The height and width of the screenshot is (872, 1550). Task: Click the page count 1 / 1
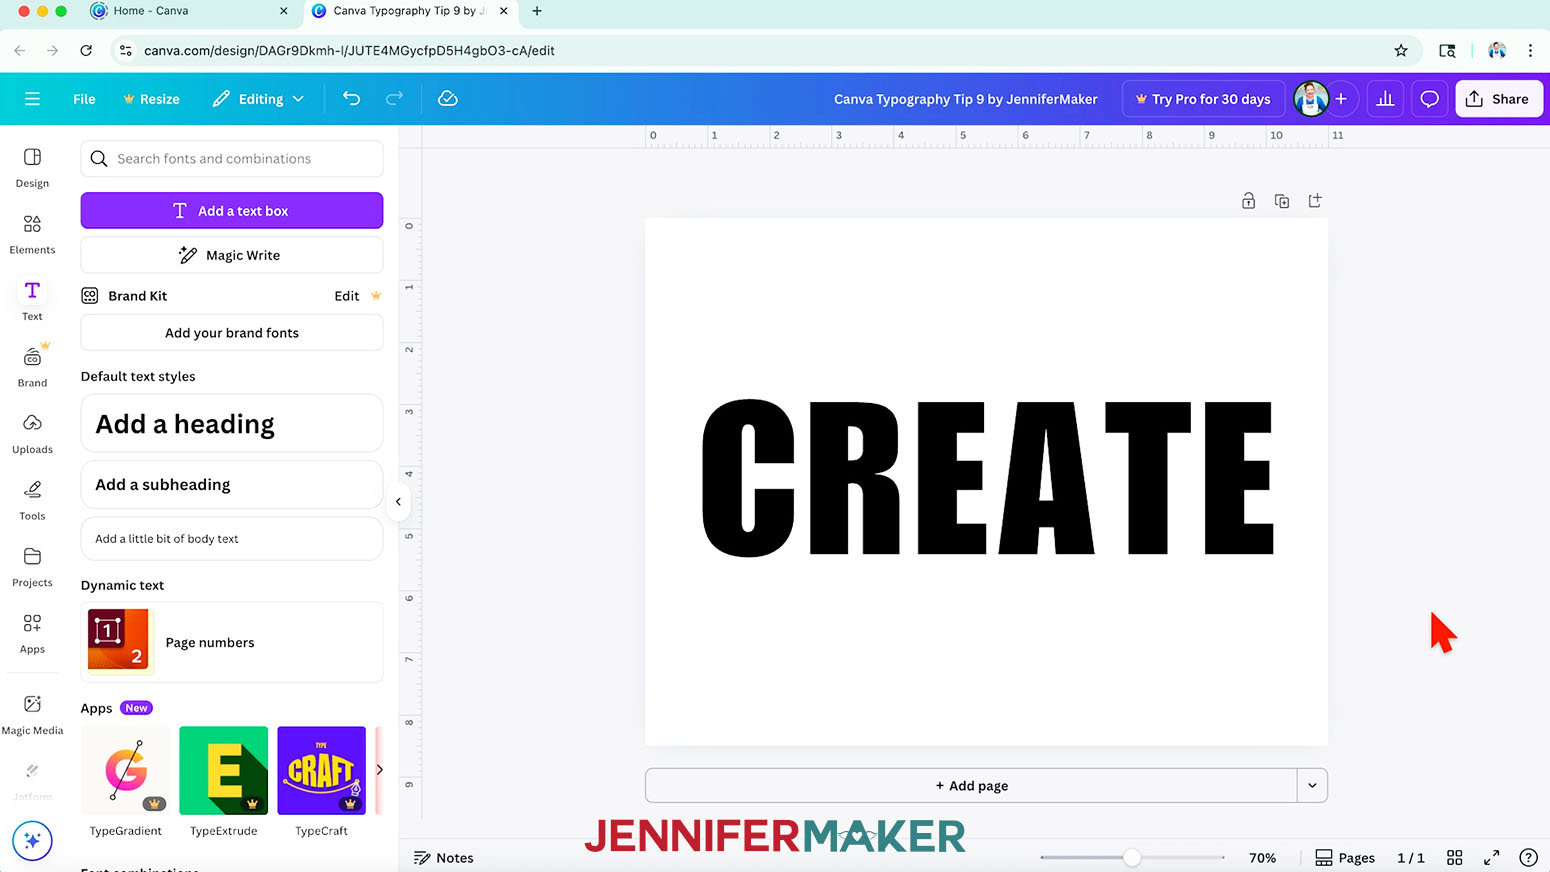tap(1410, 858)
